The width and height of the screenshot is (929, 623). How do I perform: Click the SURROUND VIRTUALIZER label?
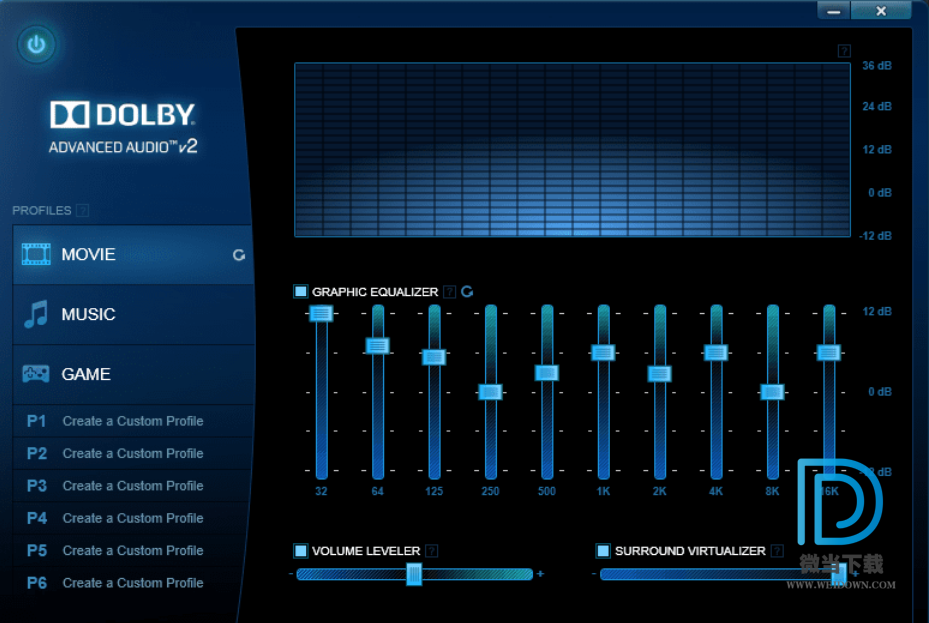(x=690, y=551)
